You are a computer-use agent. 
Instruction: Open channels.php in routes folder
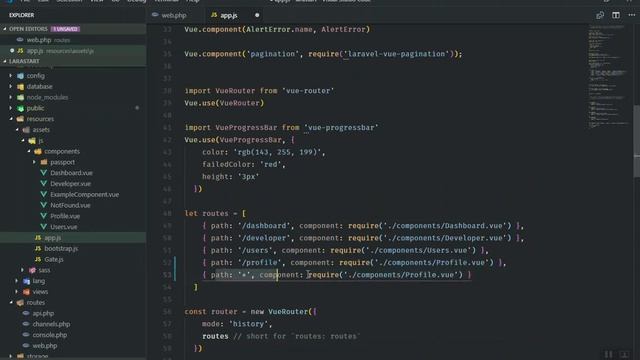pyautogui.click(x=51, y=324)
